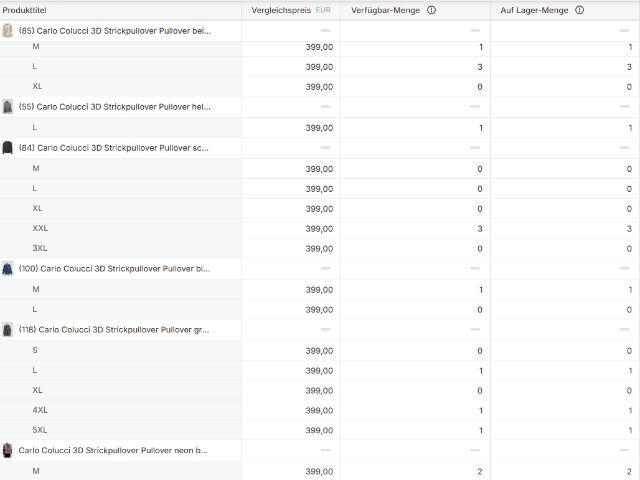This screenshot has height=480, width=640.
Task: Click thumbnail of the neon Carlo Colucci pullover
Action: 8,451
